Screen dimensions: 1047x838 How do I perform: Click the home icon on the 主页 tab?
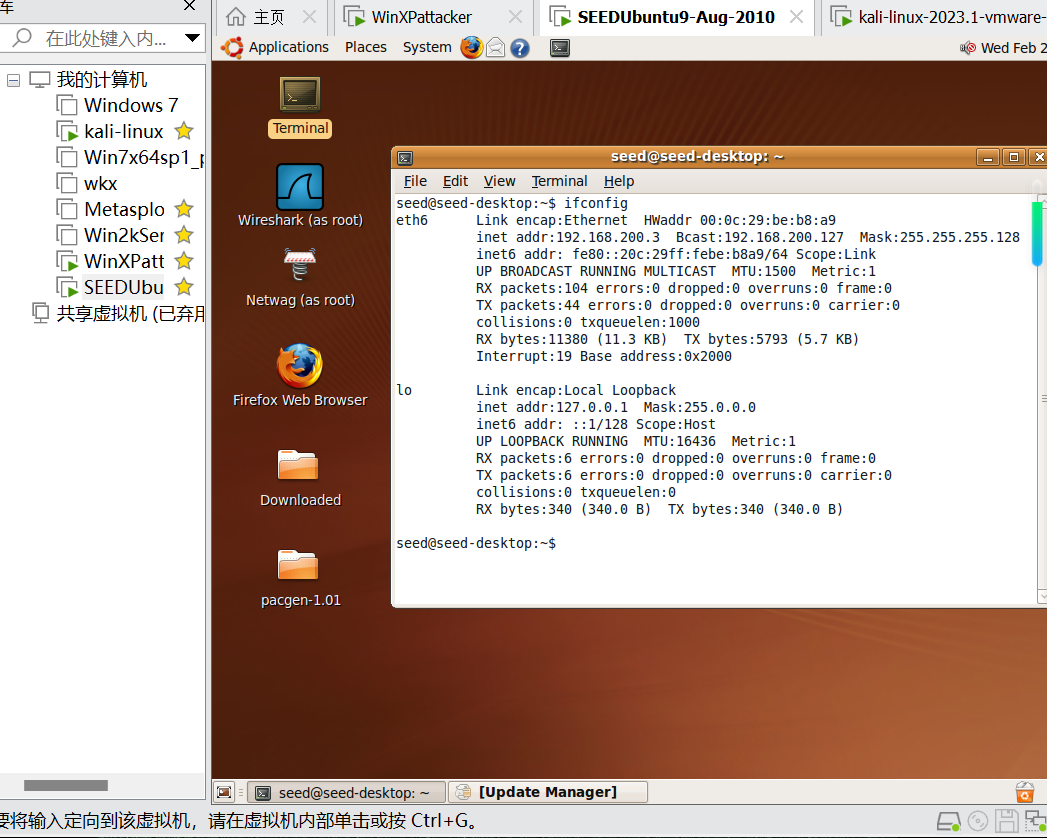click(236, 17)
